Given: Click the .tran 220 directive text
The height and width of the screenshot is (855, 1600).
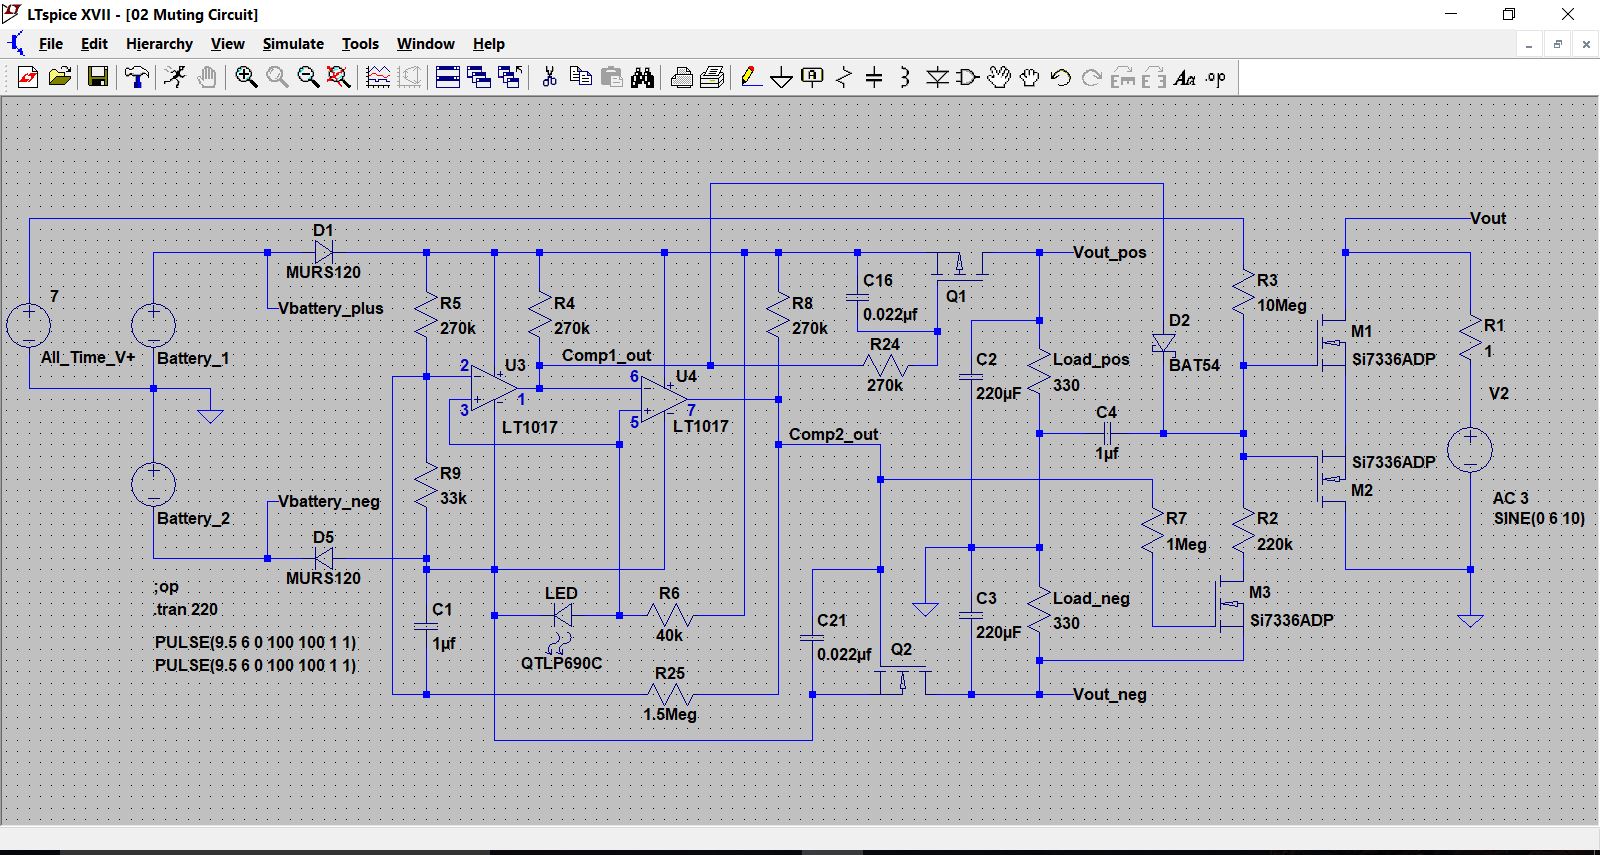Looking at the screenshot, I should click(x=186, y=609).
